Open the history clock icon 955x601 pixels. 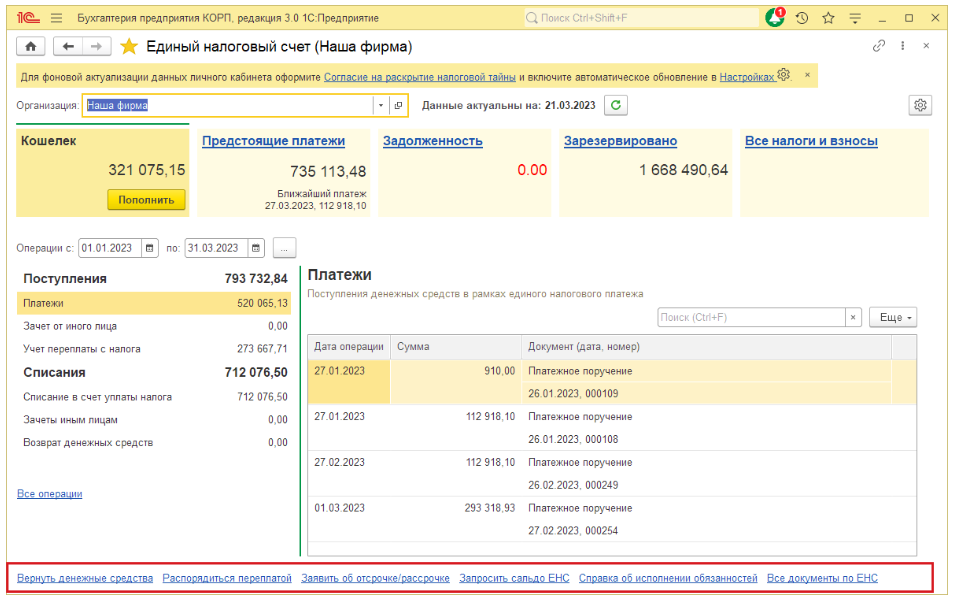click(x=802, y=18)
